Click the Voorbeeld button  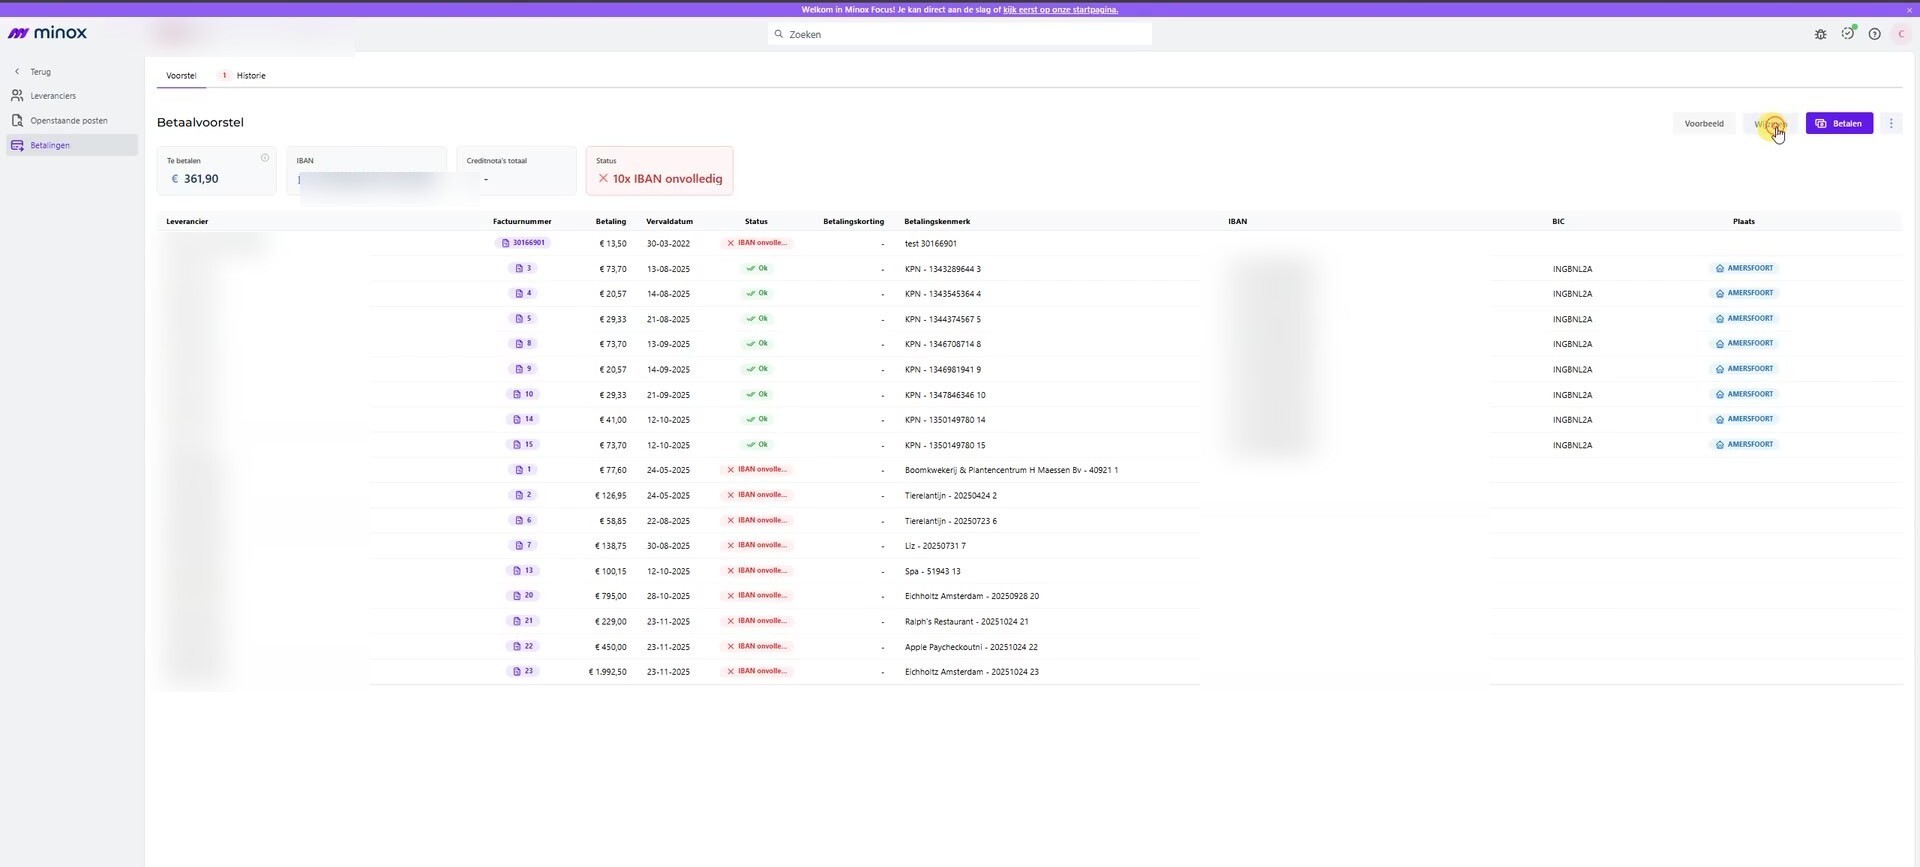coord(1704,124)
